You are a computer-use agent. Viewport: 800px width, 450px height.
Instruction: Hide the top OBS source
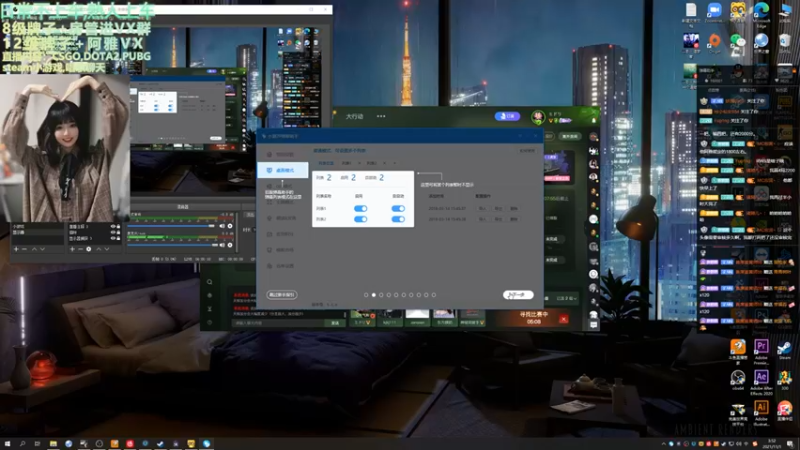(x=113, y=226)
